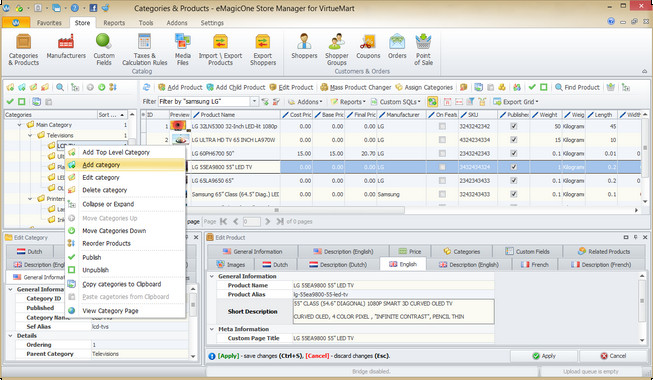Screen dimensions: 653x380
Task: Toggle Published checkbox for LG 32LN5300
Action: (x=513, y=126)
